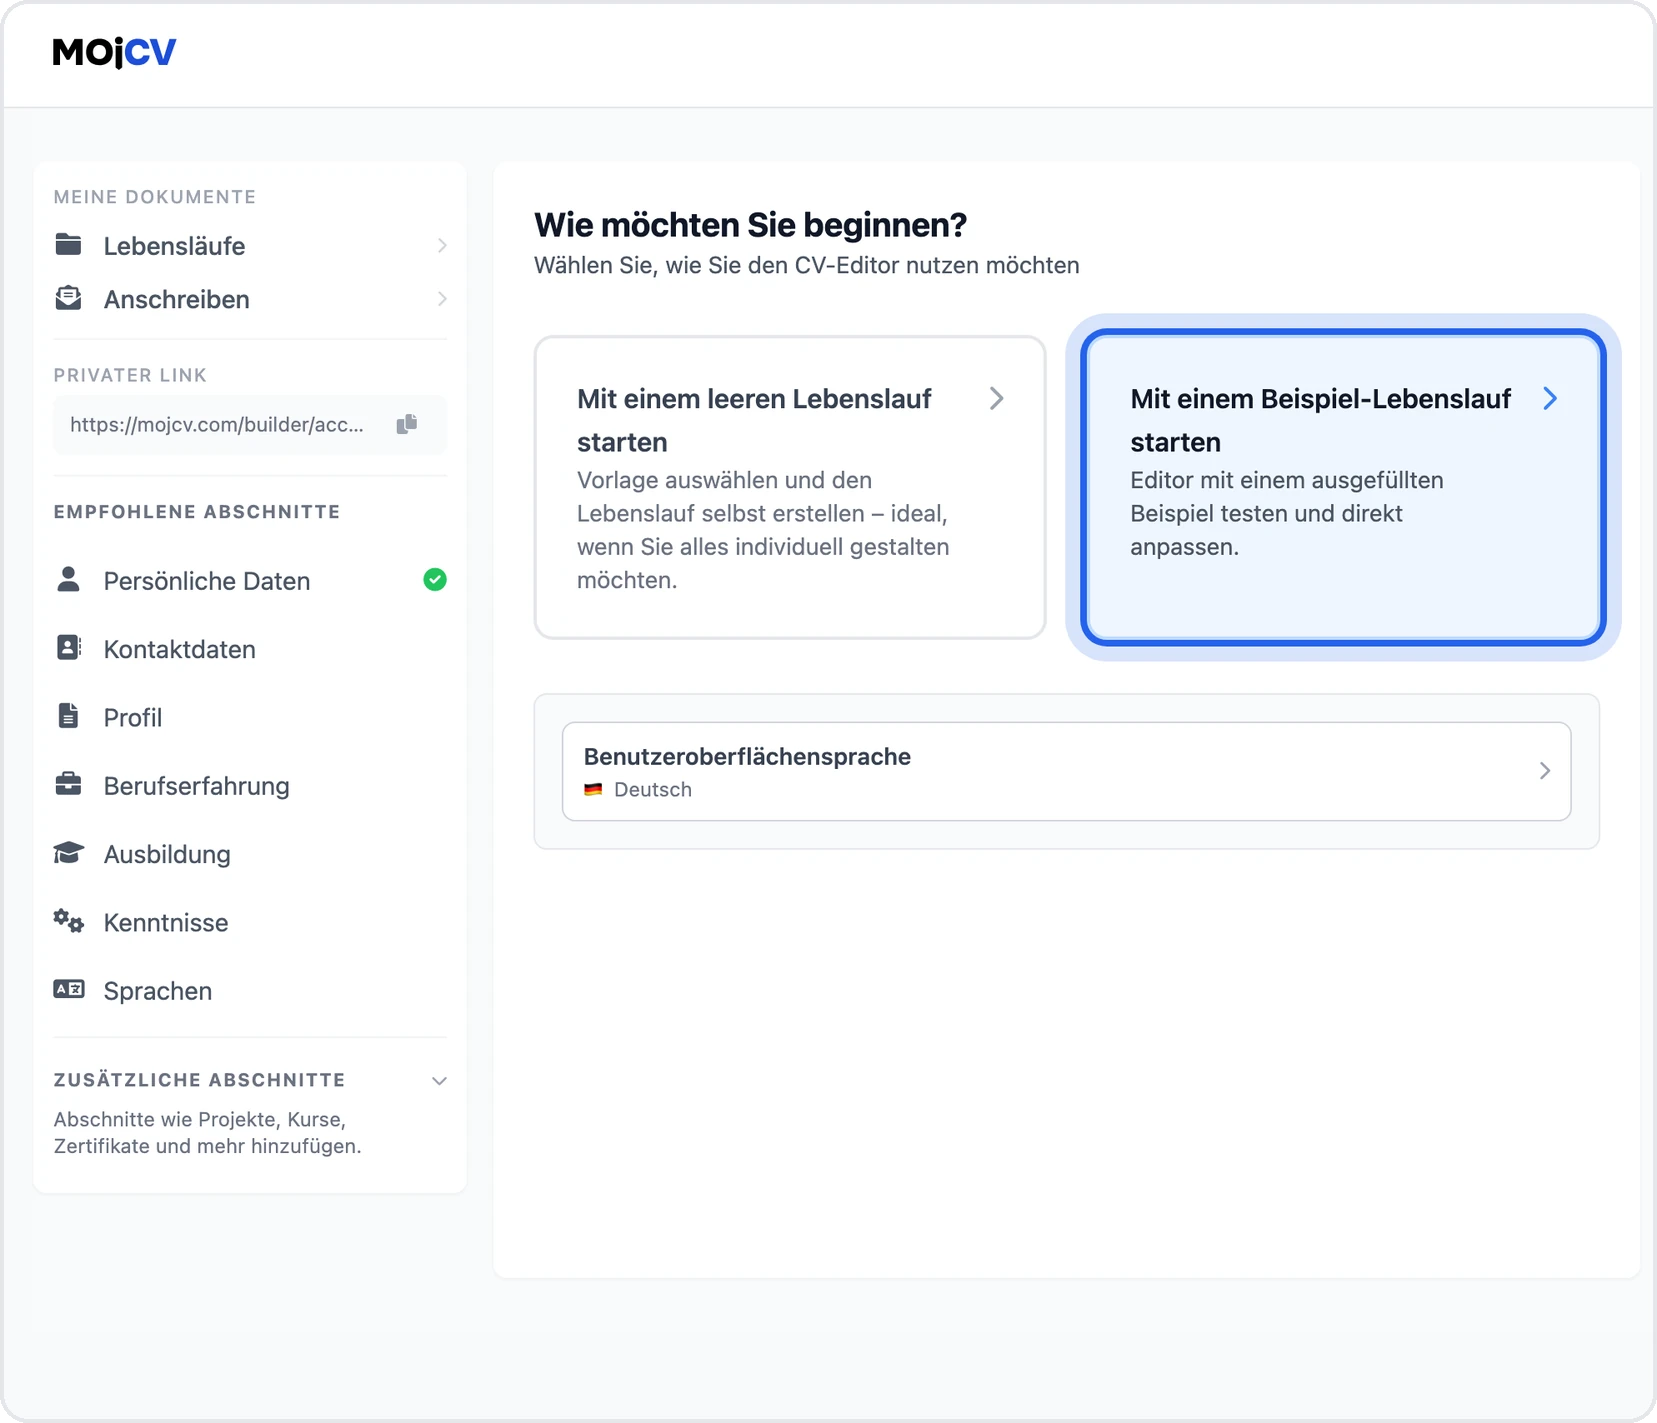Image resolution: width=1657 pixels, height=1423 pixels.
Task: Click the Anschreiben envelope icon
Action: click(68, 298)
